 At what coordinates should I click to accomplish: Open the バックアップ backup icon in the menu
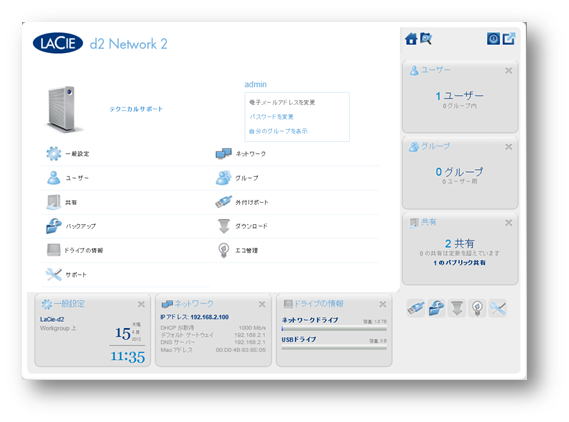pyautogui.click(x=54, y=226)
